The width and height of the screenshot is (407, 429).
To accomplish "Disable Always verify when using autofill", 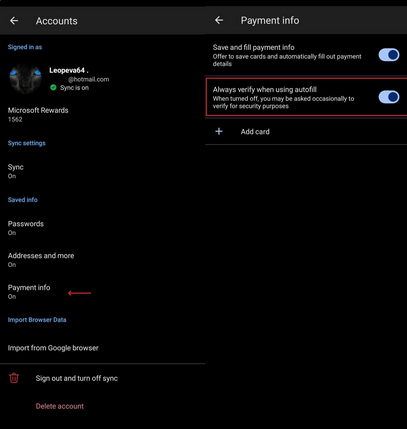I will [389, 97].
